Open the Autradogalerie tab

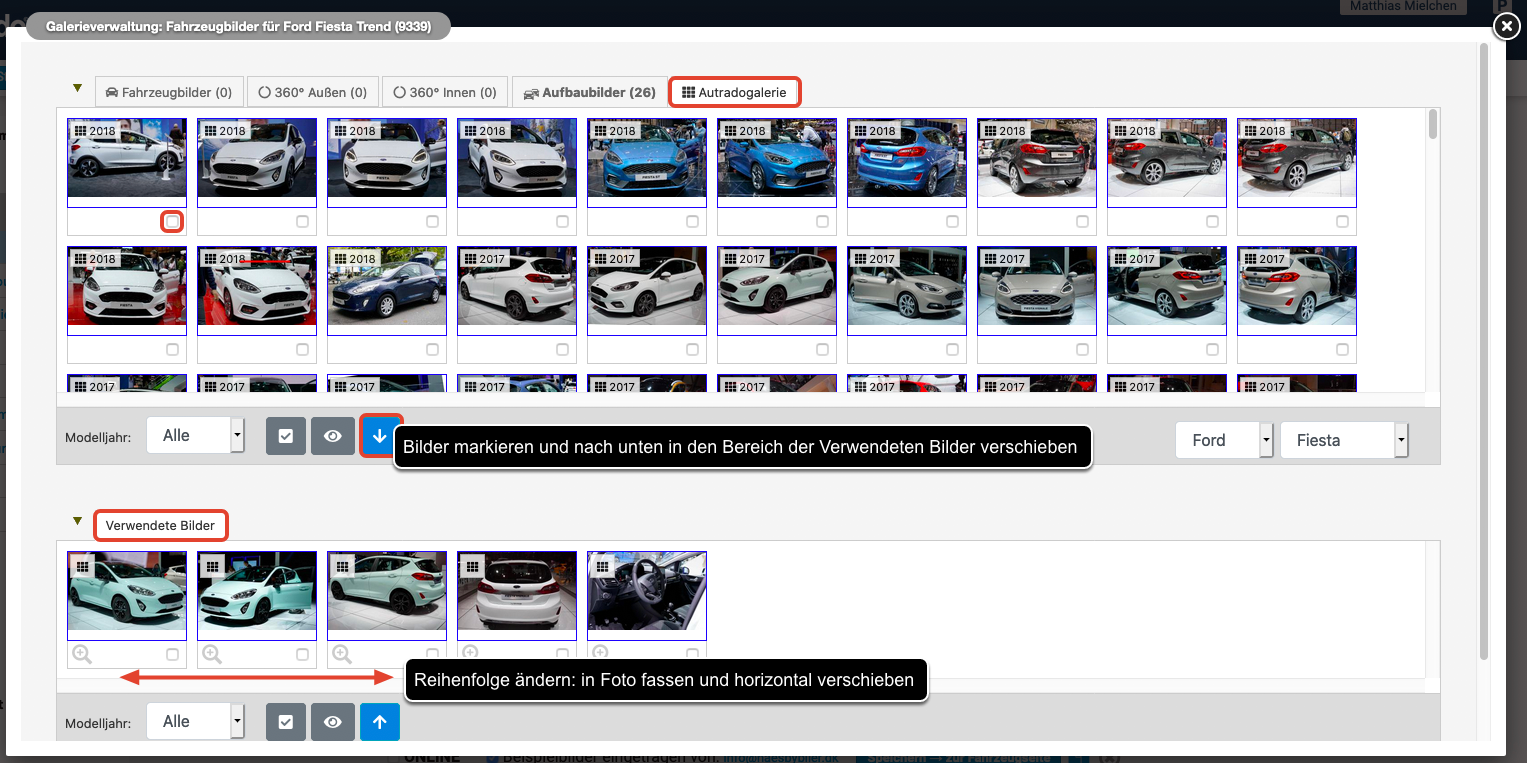[734, 92]
